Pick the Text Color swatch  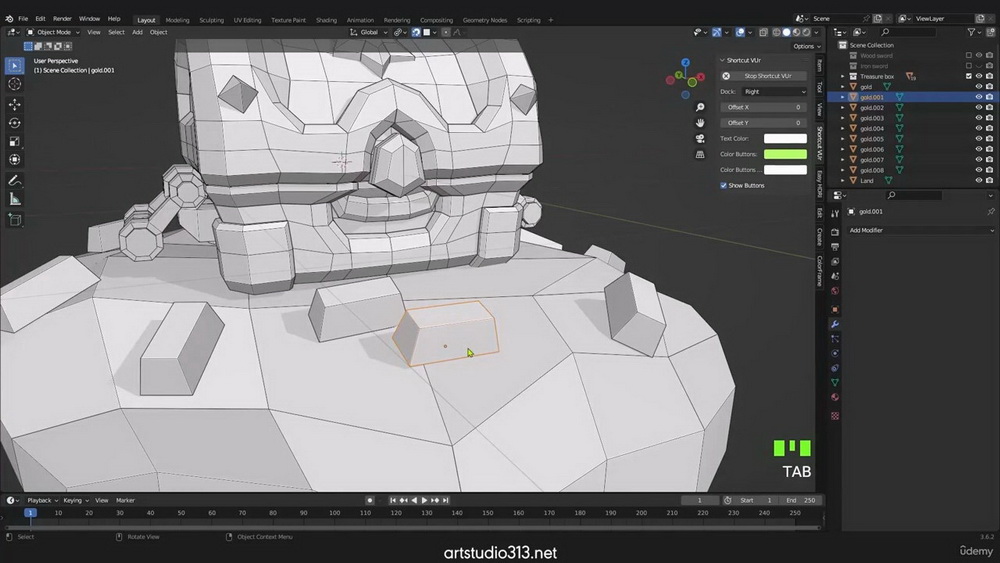click(x=785, y=138)
